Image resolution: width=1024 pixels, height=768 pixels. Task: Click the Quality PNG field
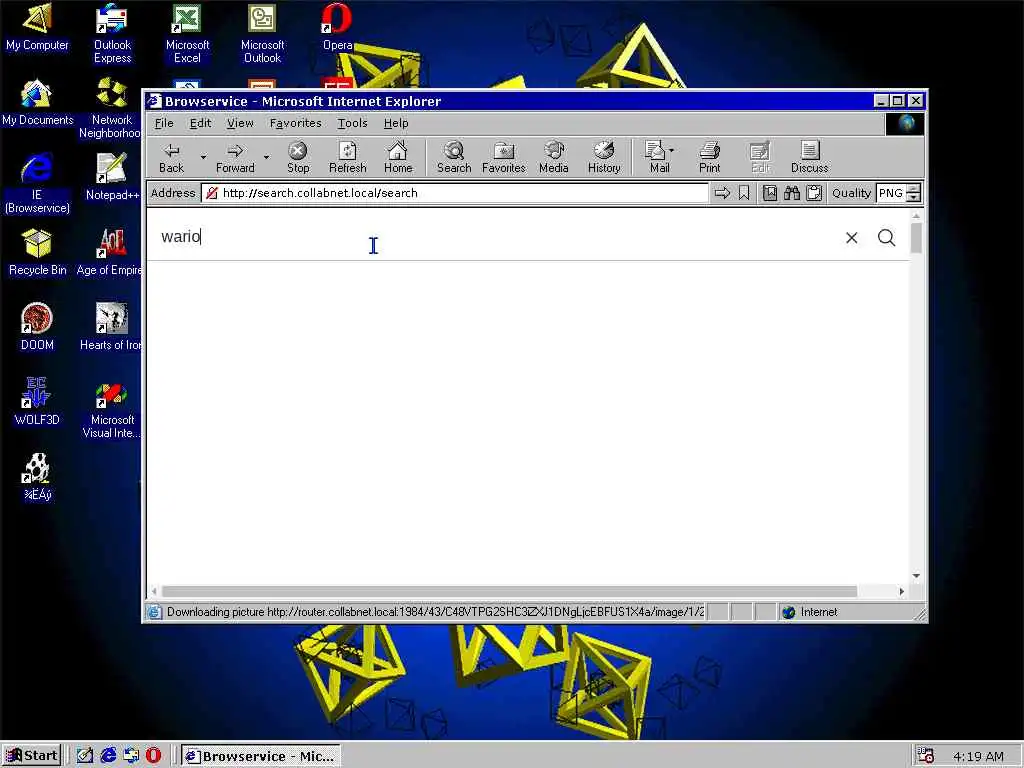coord(891,193)
